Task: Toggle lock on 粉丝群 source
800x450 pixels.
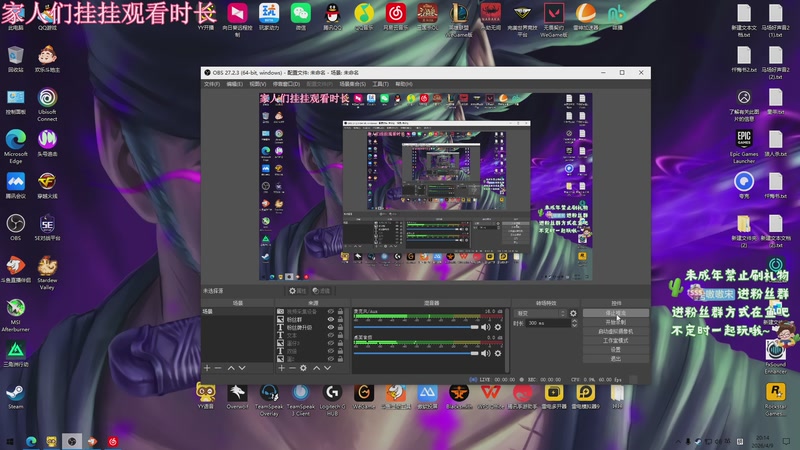Action: (x=340, y=319)
